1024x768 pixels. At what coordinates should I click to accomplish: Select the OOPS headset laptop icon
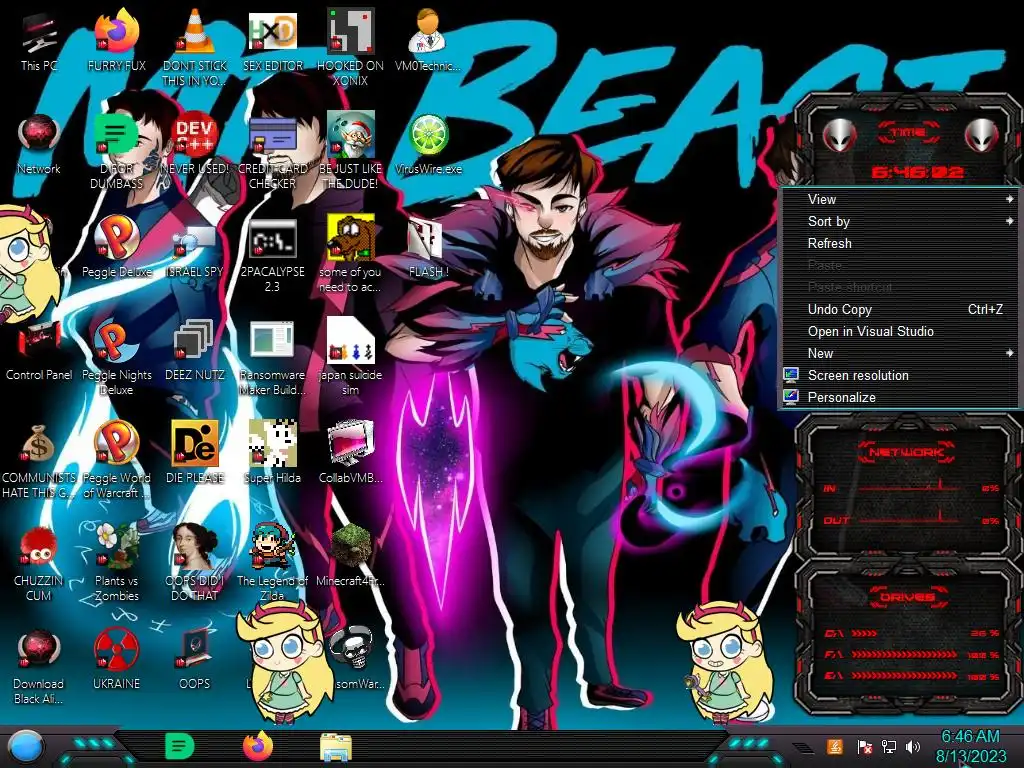pyautogui.click(x=195, y=650)
